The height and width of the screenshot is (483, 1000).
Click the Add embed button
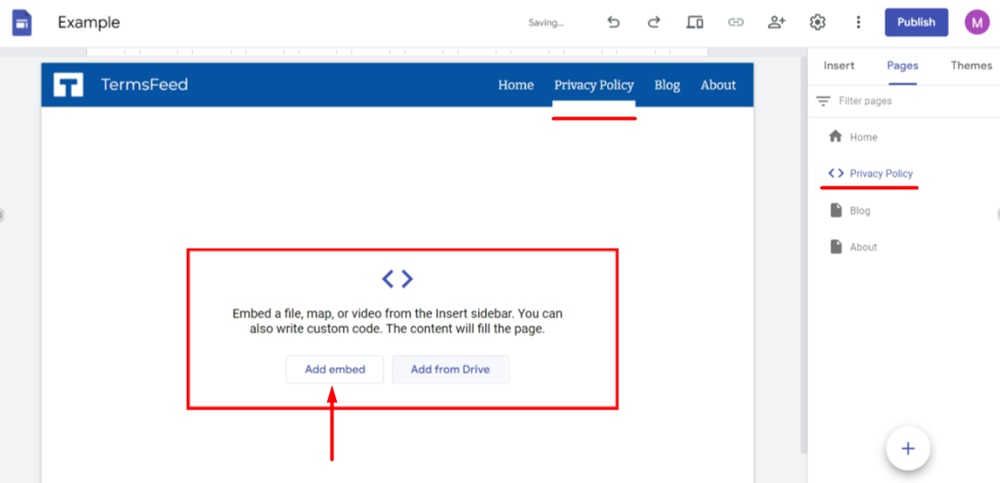[335, 369]
